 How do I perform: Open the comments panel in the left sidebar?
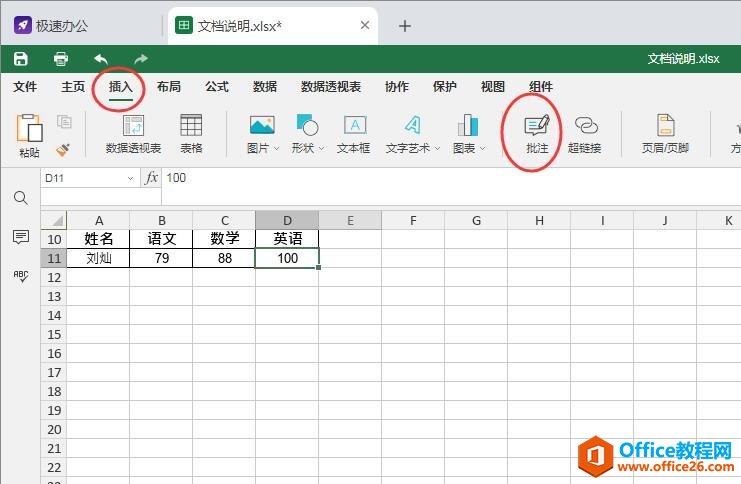21,236
